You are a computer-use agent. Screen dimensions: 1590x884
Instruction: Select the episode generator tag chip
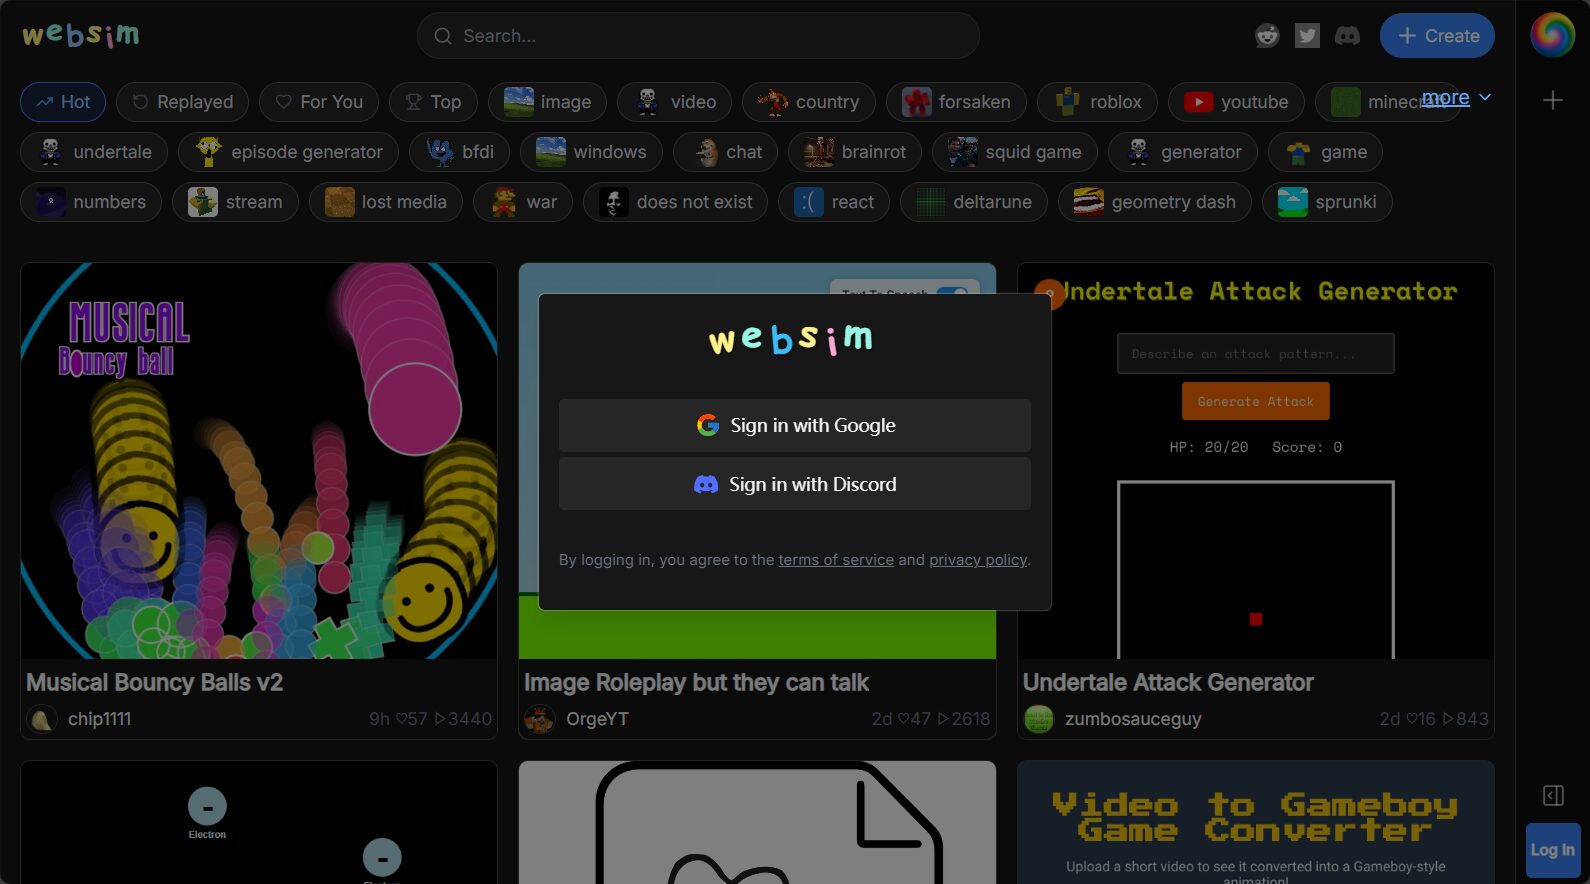point(288,152)
